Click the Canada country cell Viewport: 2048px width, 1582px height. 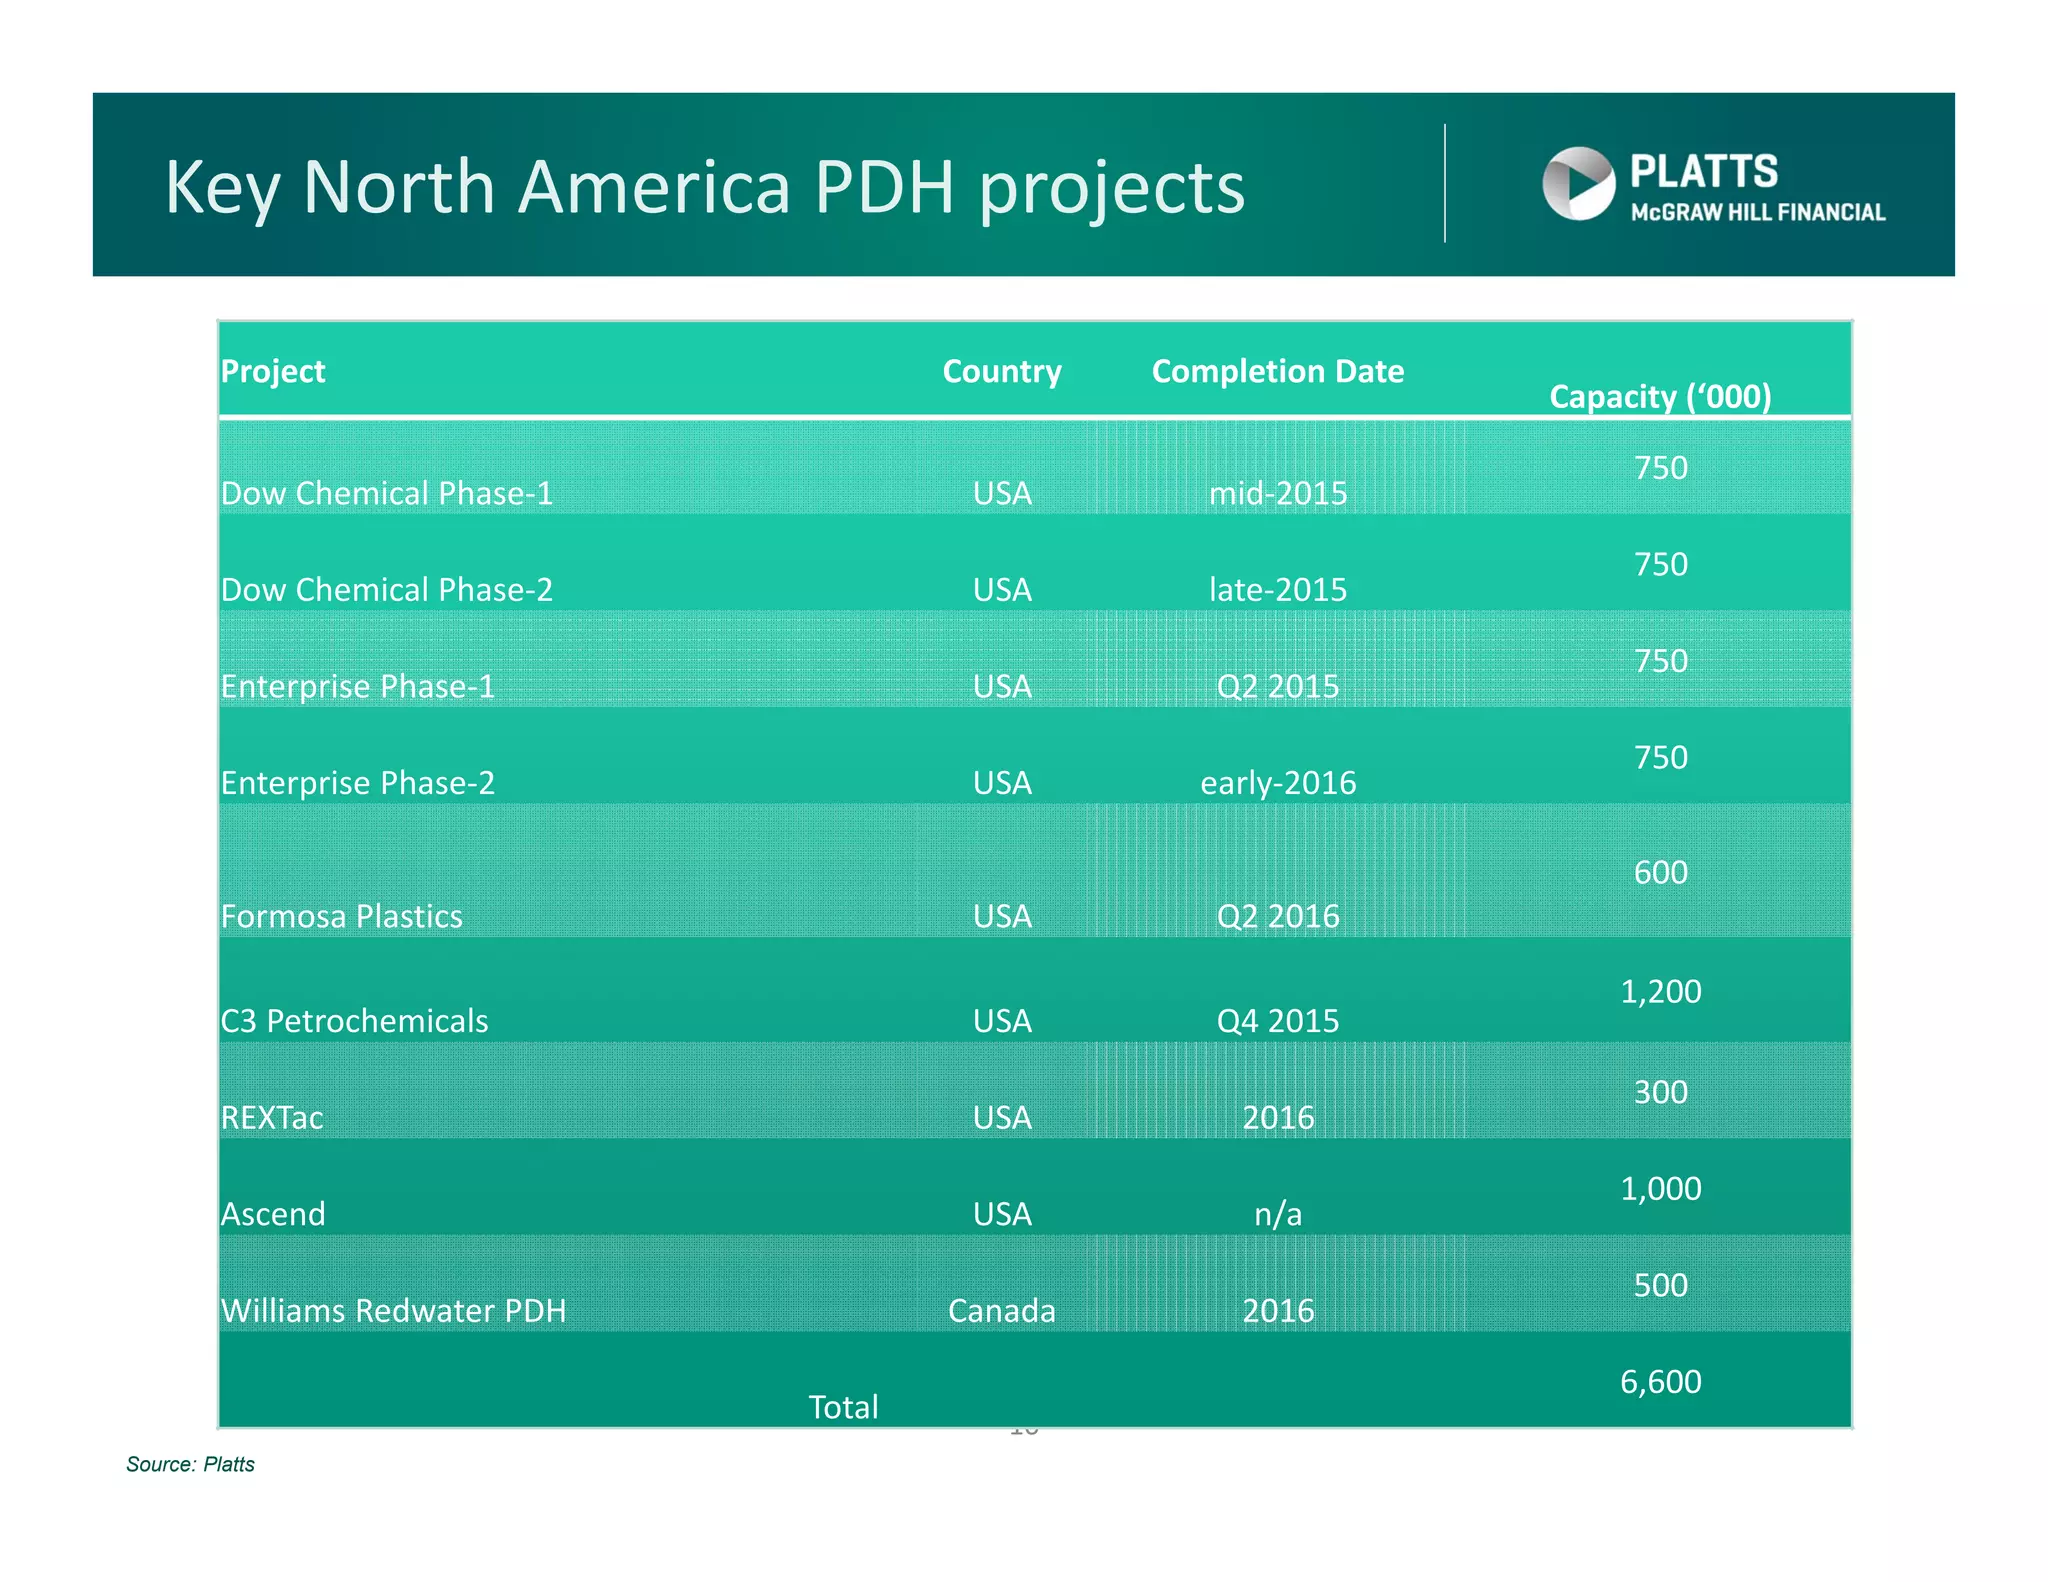1001,1310
